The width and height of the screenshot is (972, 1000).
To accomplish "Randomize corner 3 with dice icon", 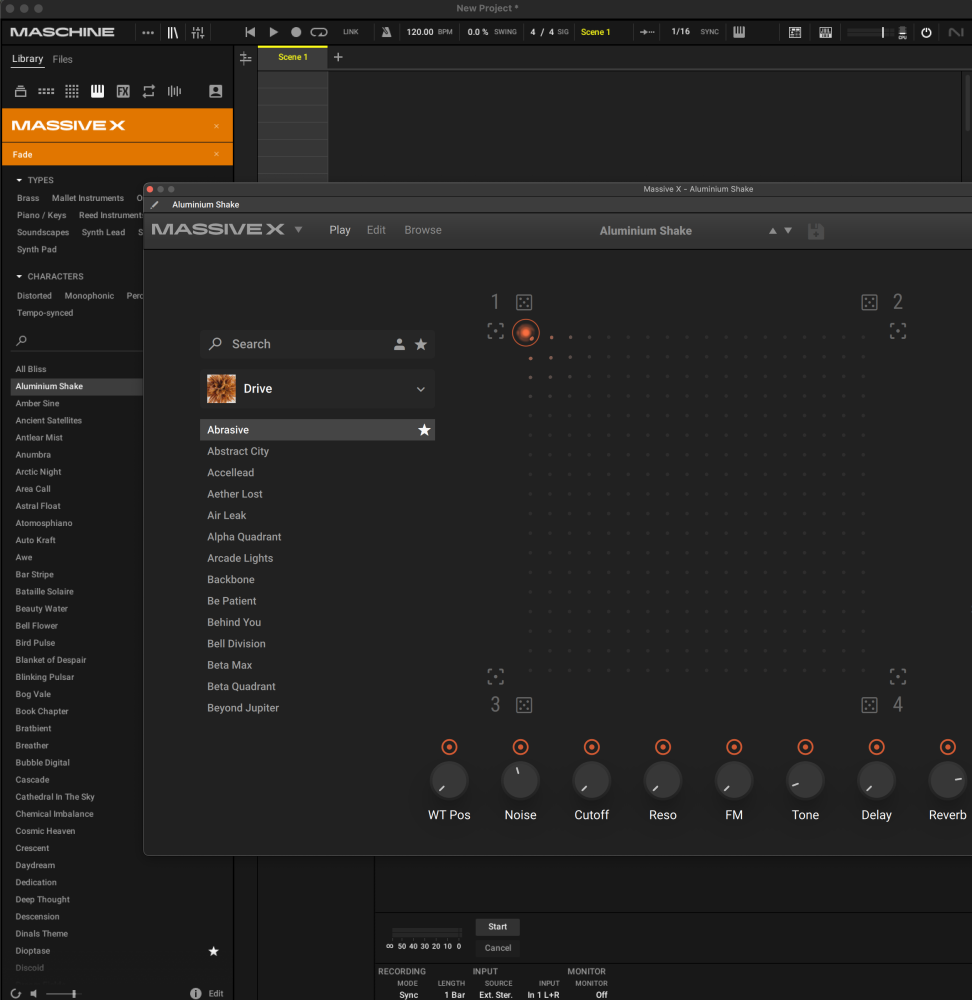I will coord(524,705).
